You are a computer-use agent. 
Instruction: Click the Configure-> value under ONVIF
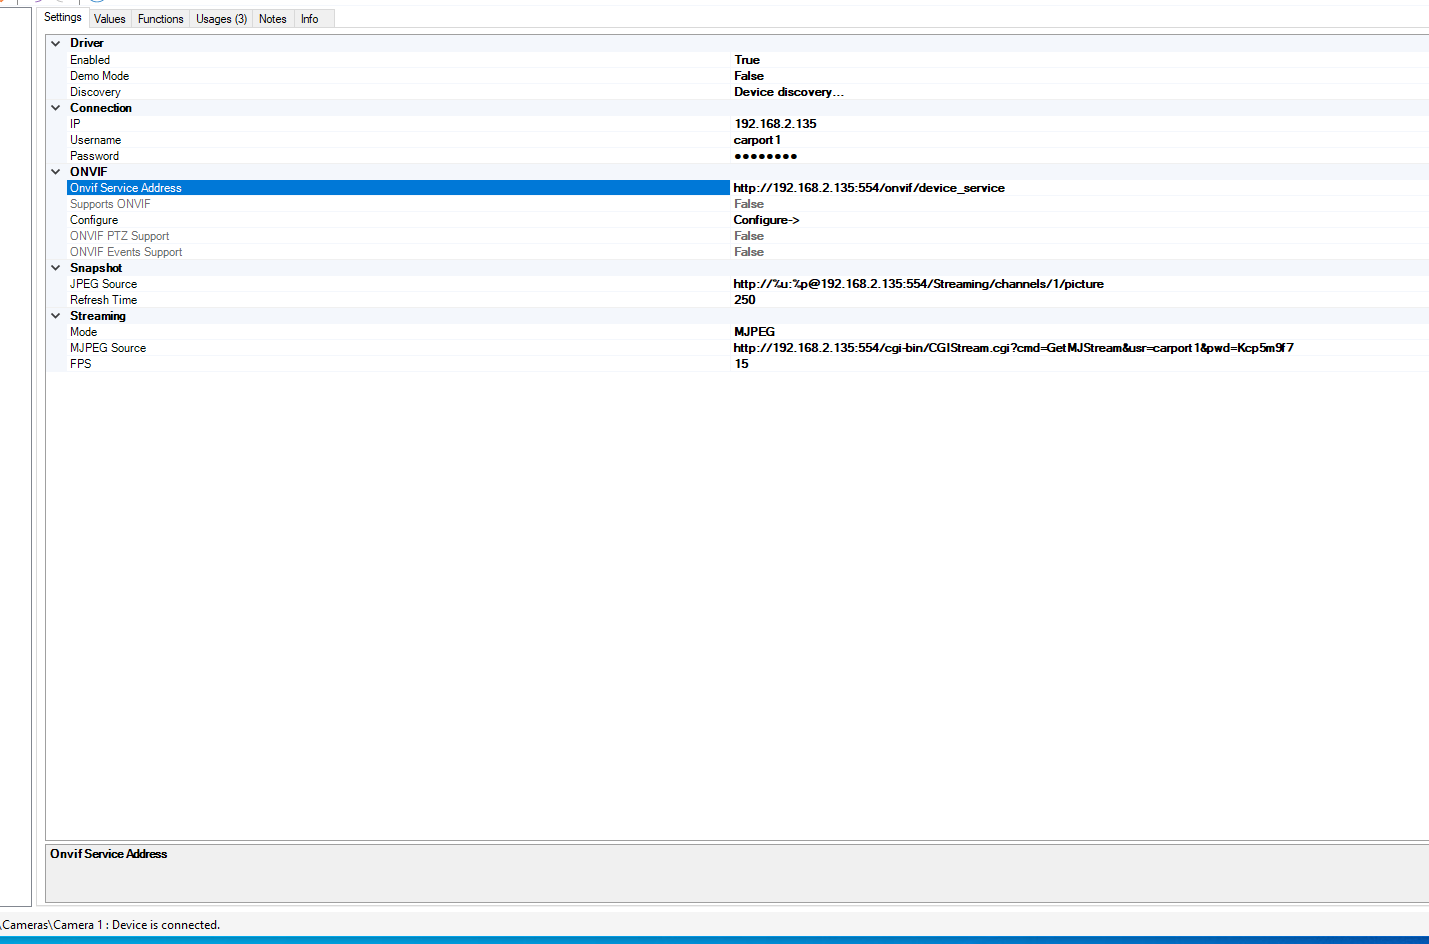[x=766, y=220]
